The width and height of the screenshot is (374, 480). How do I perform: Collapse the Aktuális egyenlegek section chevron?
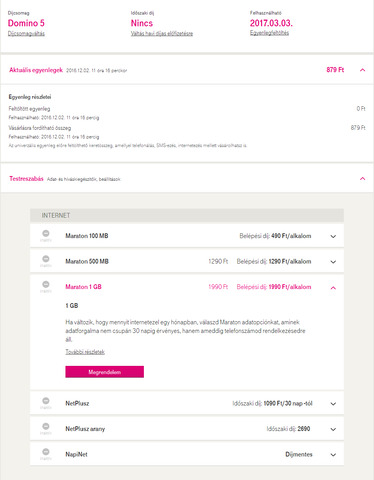[x=362, y=70]
